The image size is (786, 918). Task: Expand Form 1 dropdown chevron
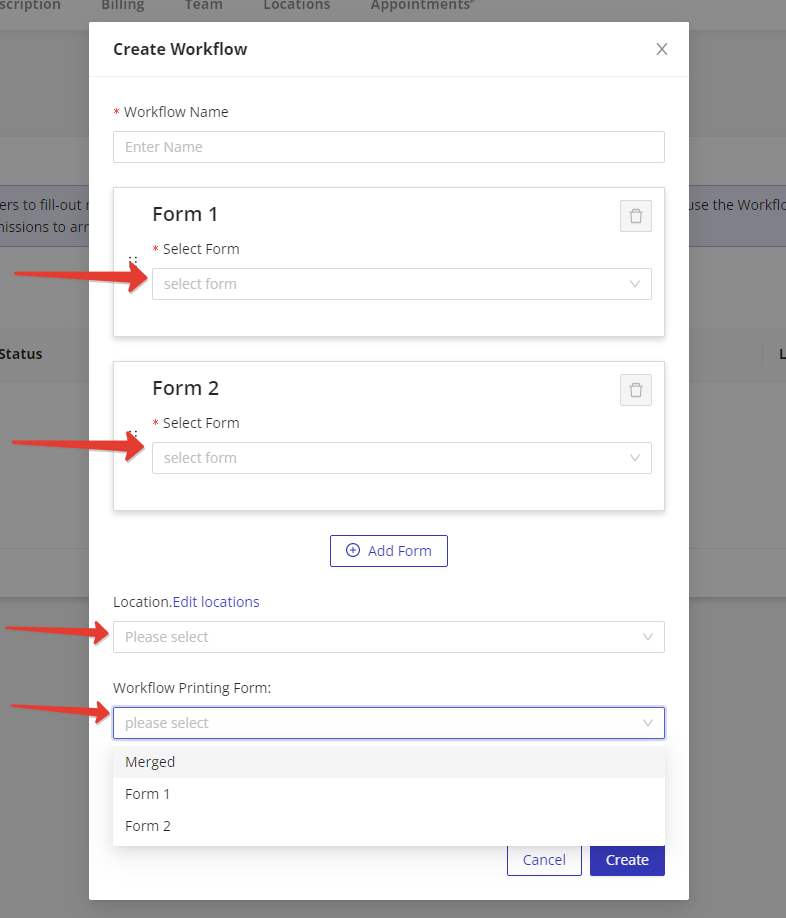634,284
